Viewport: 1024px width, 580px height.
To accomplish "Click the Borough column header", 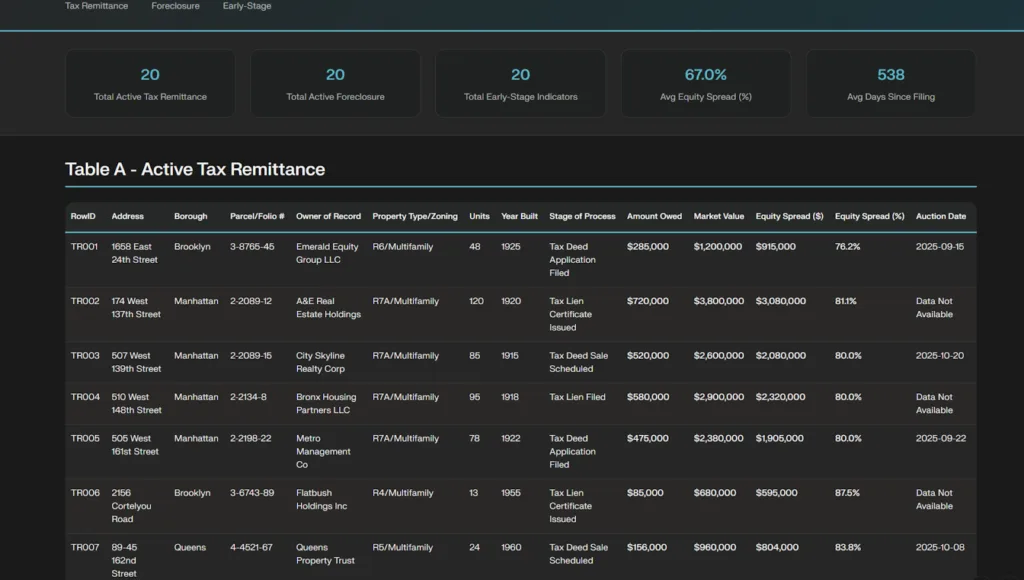I will pos(191,216).
